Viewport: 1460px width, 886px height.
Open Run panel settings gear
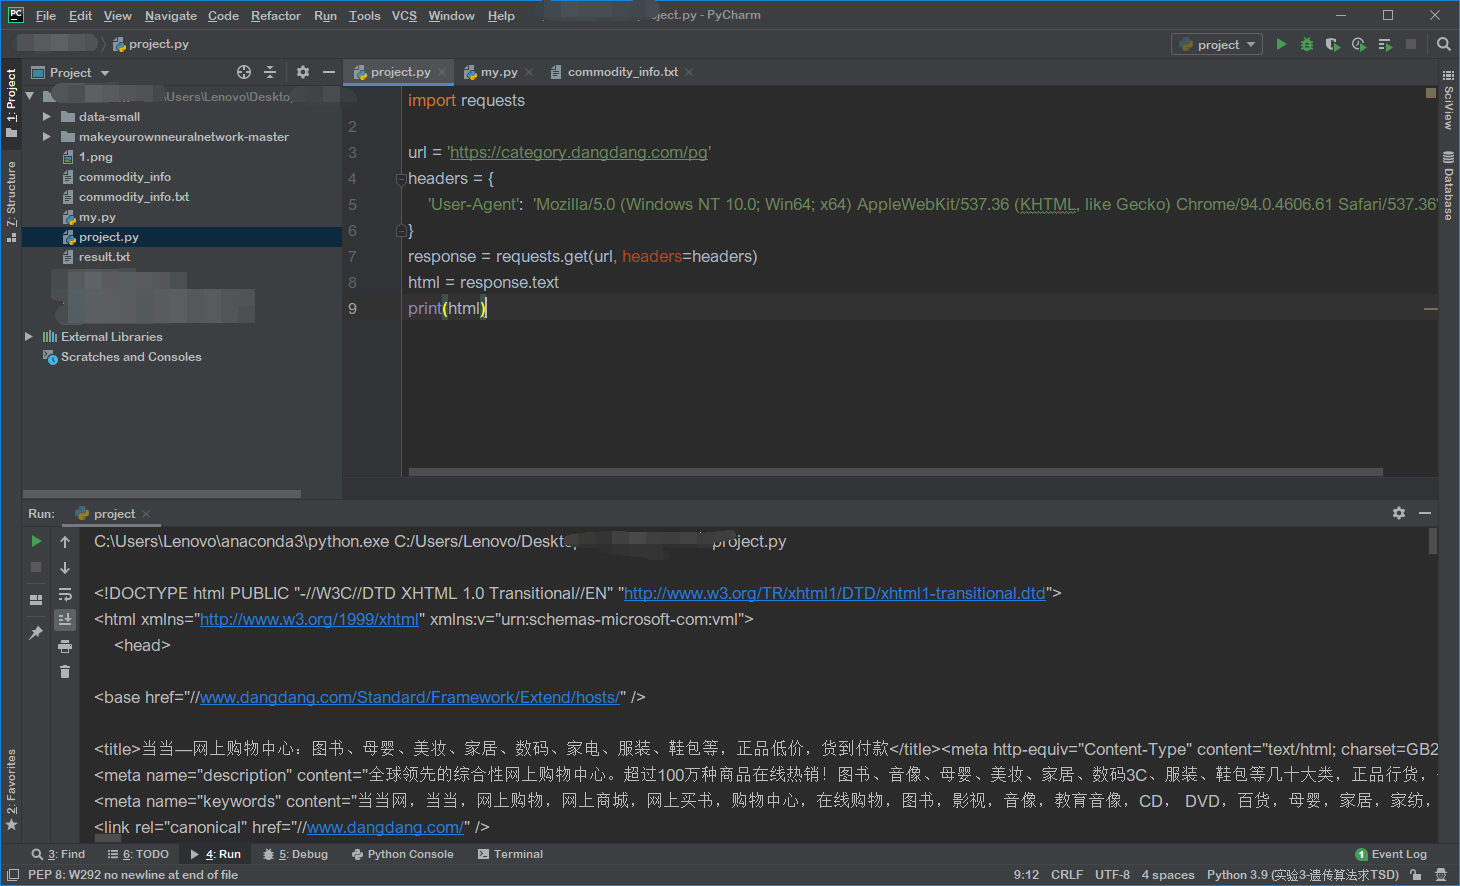tap(1399, 513)
